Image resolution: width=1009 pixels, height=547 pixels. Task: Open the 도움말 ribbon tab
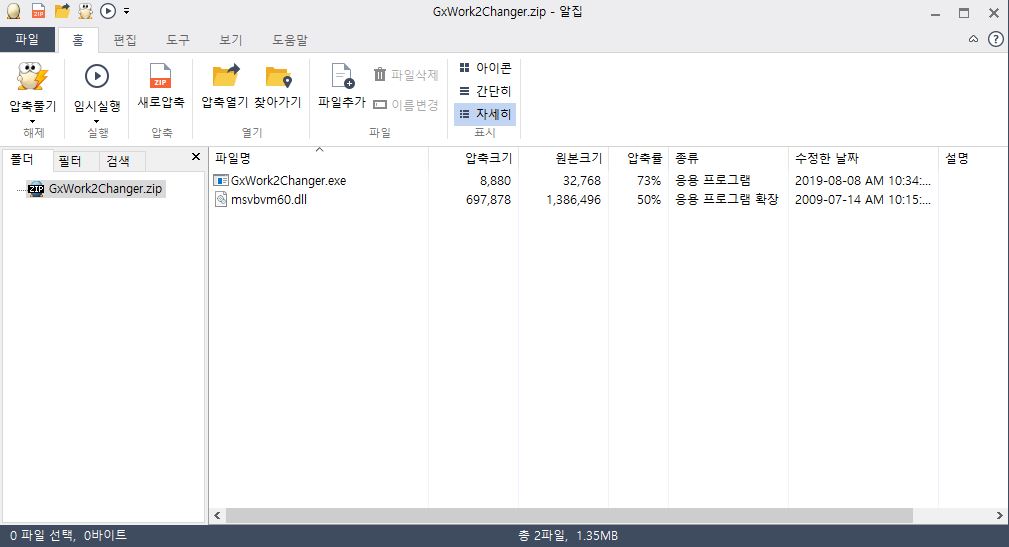[290, 40]
